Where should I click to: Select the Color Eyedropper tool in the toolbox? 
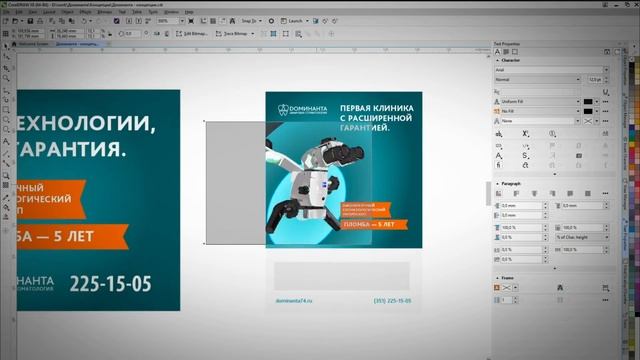tap(6, 198)
